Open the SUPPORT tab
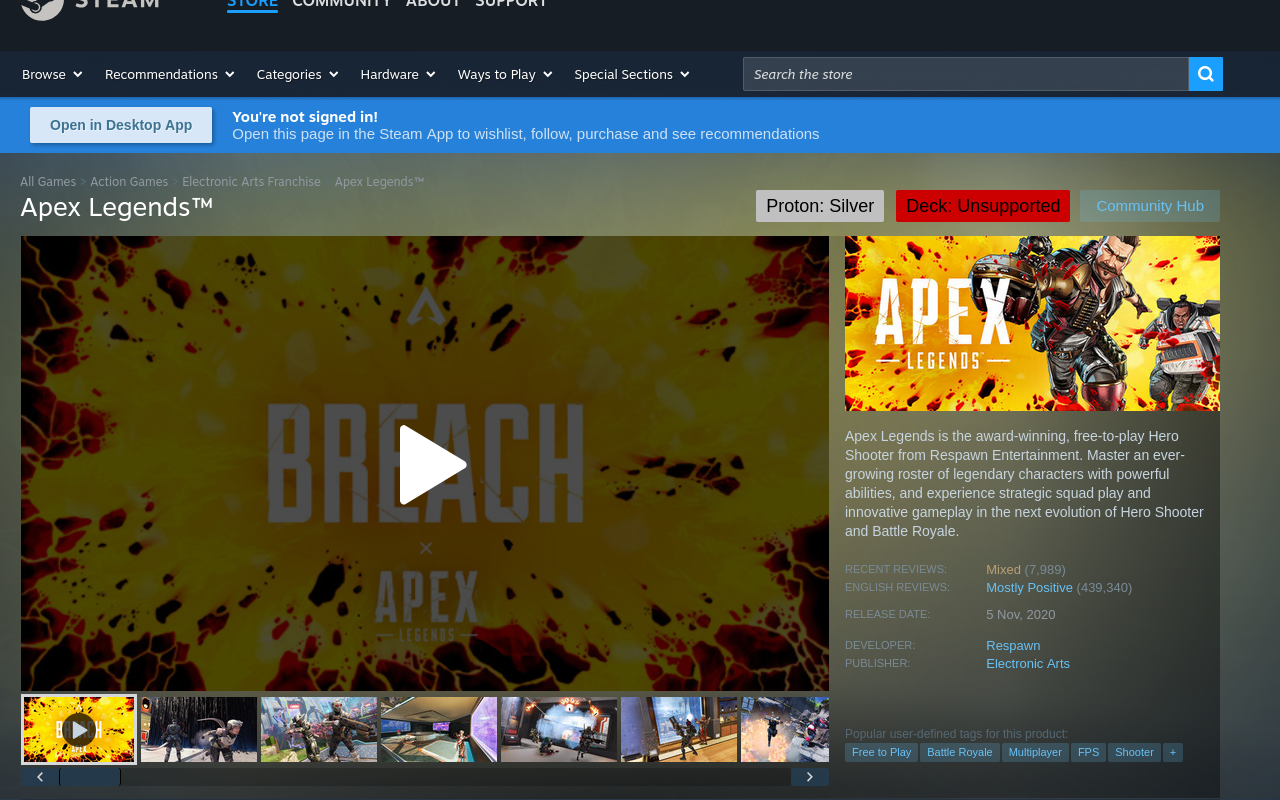Image resolution: width=1280 pixels, height=800 pixels. pos(511,4)
